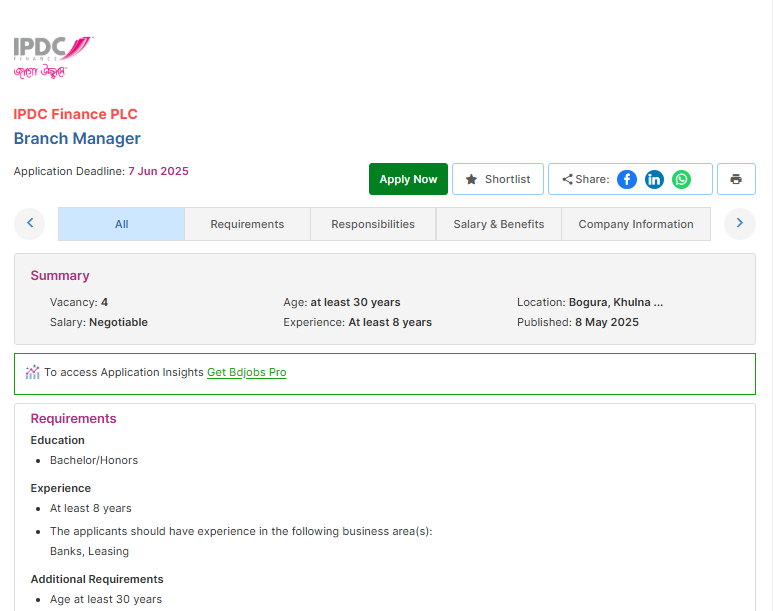The width and height of the screenshot is (773, 611).
Task: Click the Requirements section heading
Action: point(73,419)
